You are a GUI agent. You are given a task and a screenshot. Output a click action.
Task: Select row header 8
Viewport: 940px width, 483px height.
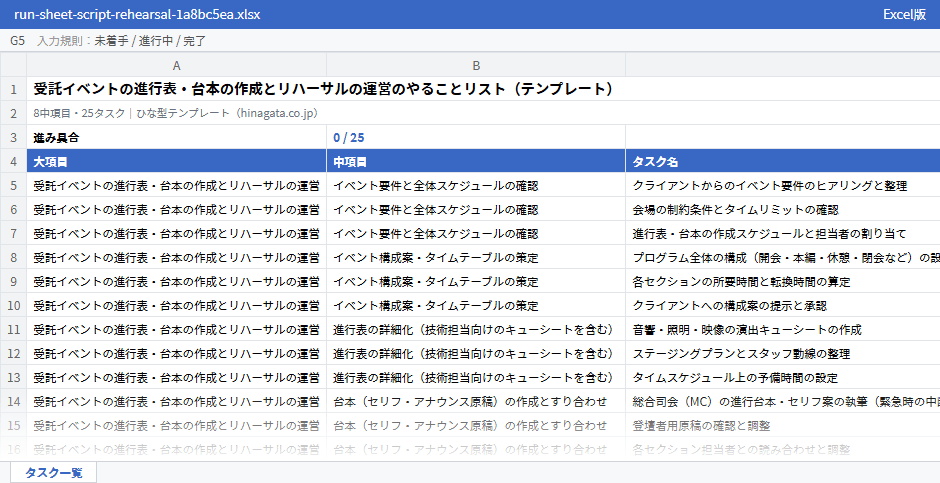[13, 257]
